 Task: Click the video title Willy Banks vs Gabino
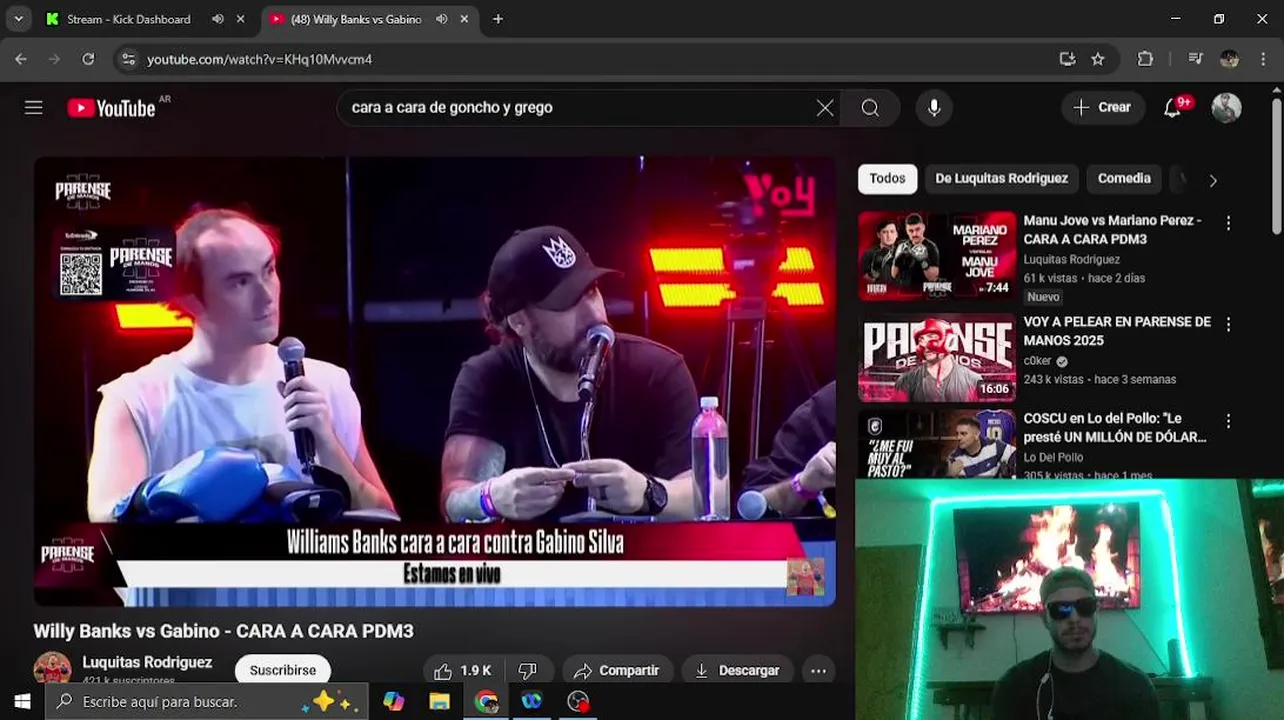click(x=223, y=631)
